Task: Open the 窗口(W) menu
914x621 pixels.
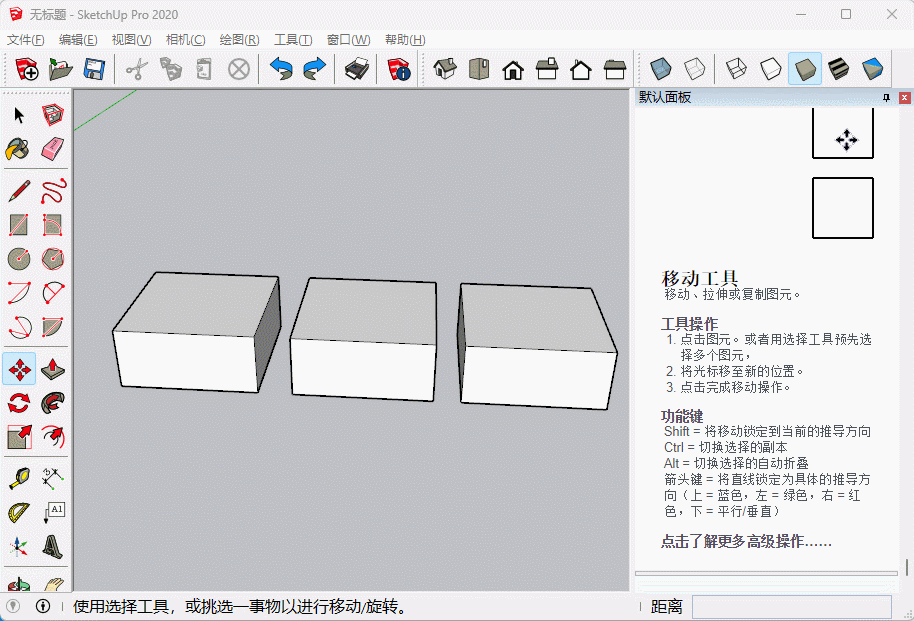Action: [348, 40]
